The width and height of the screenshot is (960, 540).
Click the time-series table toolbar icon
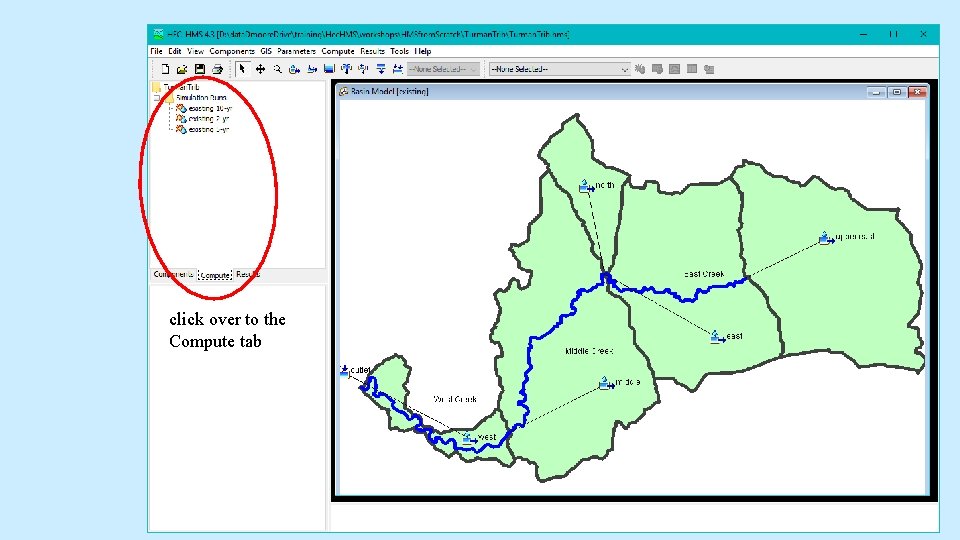709,69
